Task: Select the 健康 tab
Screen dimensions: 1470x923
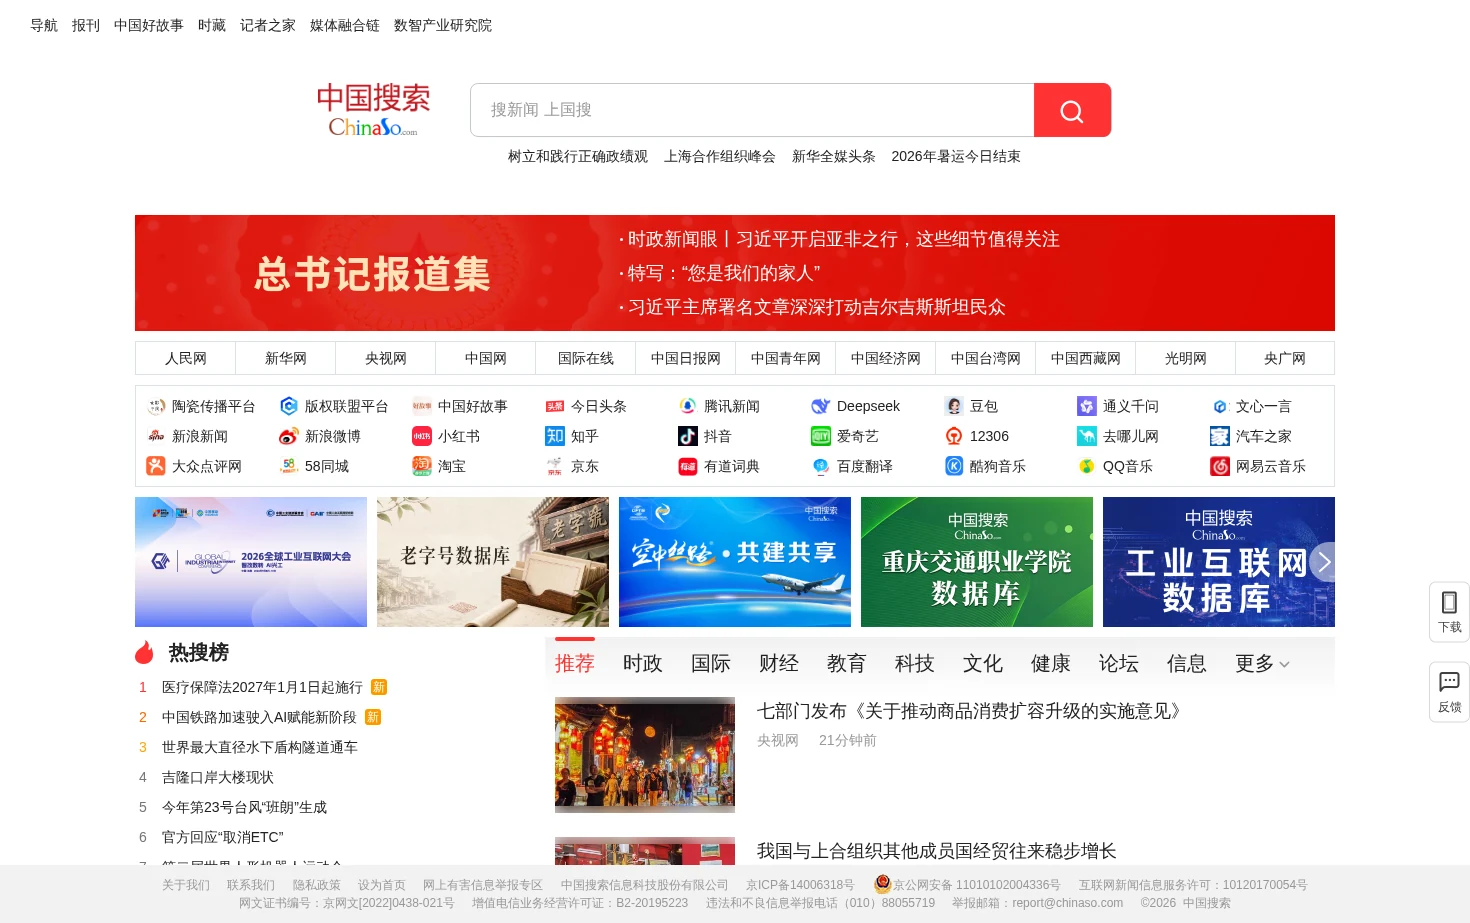Action: pos(1051,664)
